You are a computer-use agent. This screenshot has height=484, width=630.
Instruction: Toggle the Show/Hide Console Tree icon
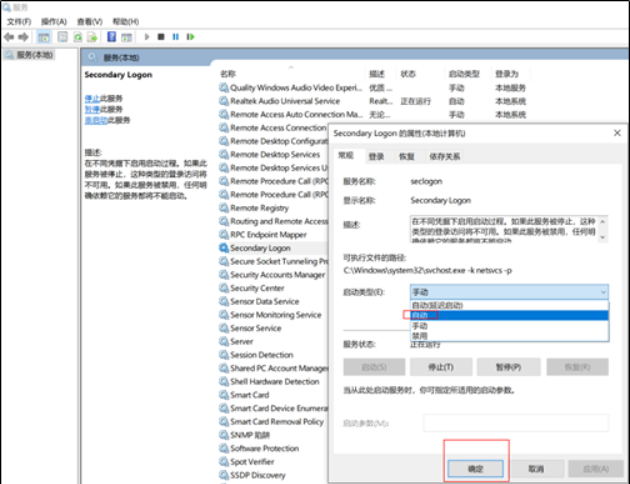click(x=44, y=37)
